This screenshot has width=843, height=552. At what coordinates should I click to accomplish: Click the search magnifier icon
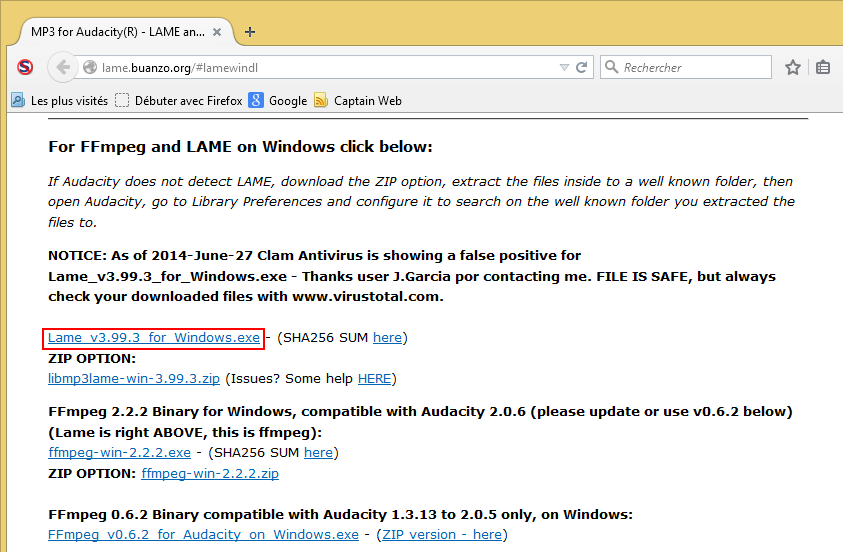coord(611,67)
